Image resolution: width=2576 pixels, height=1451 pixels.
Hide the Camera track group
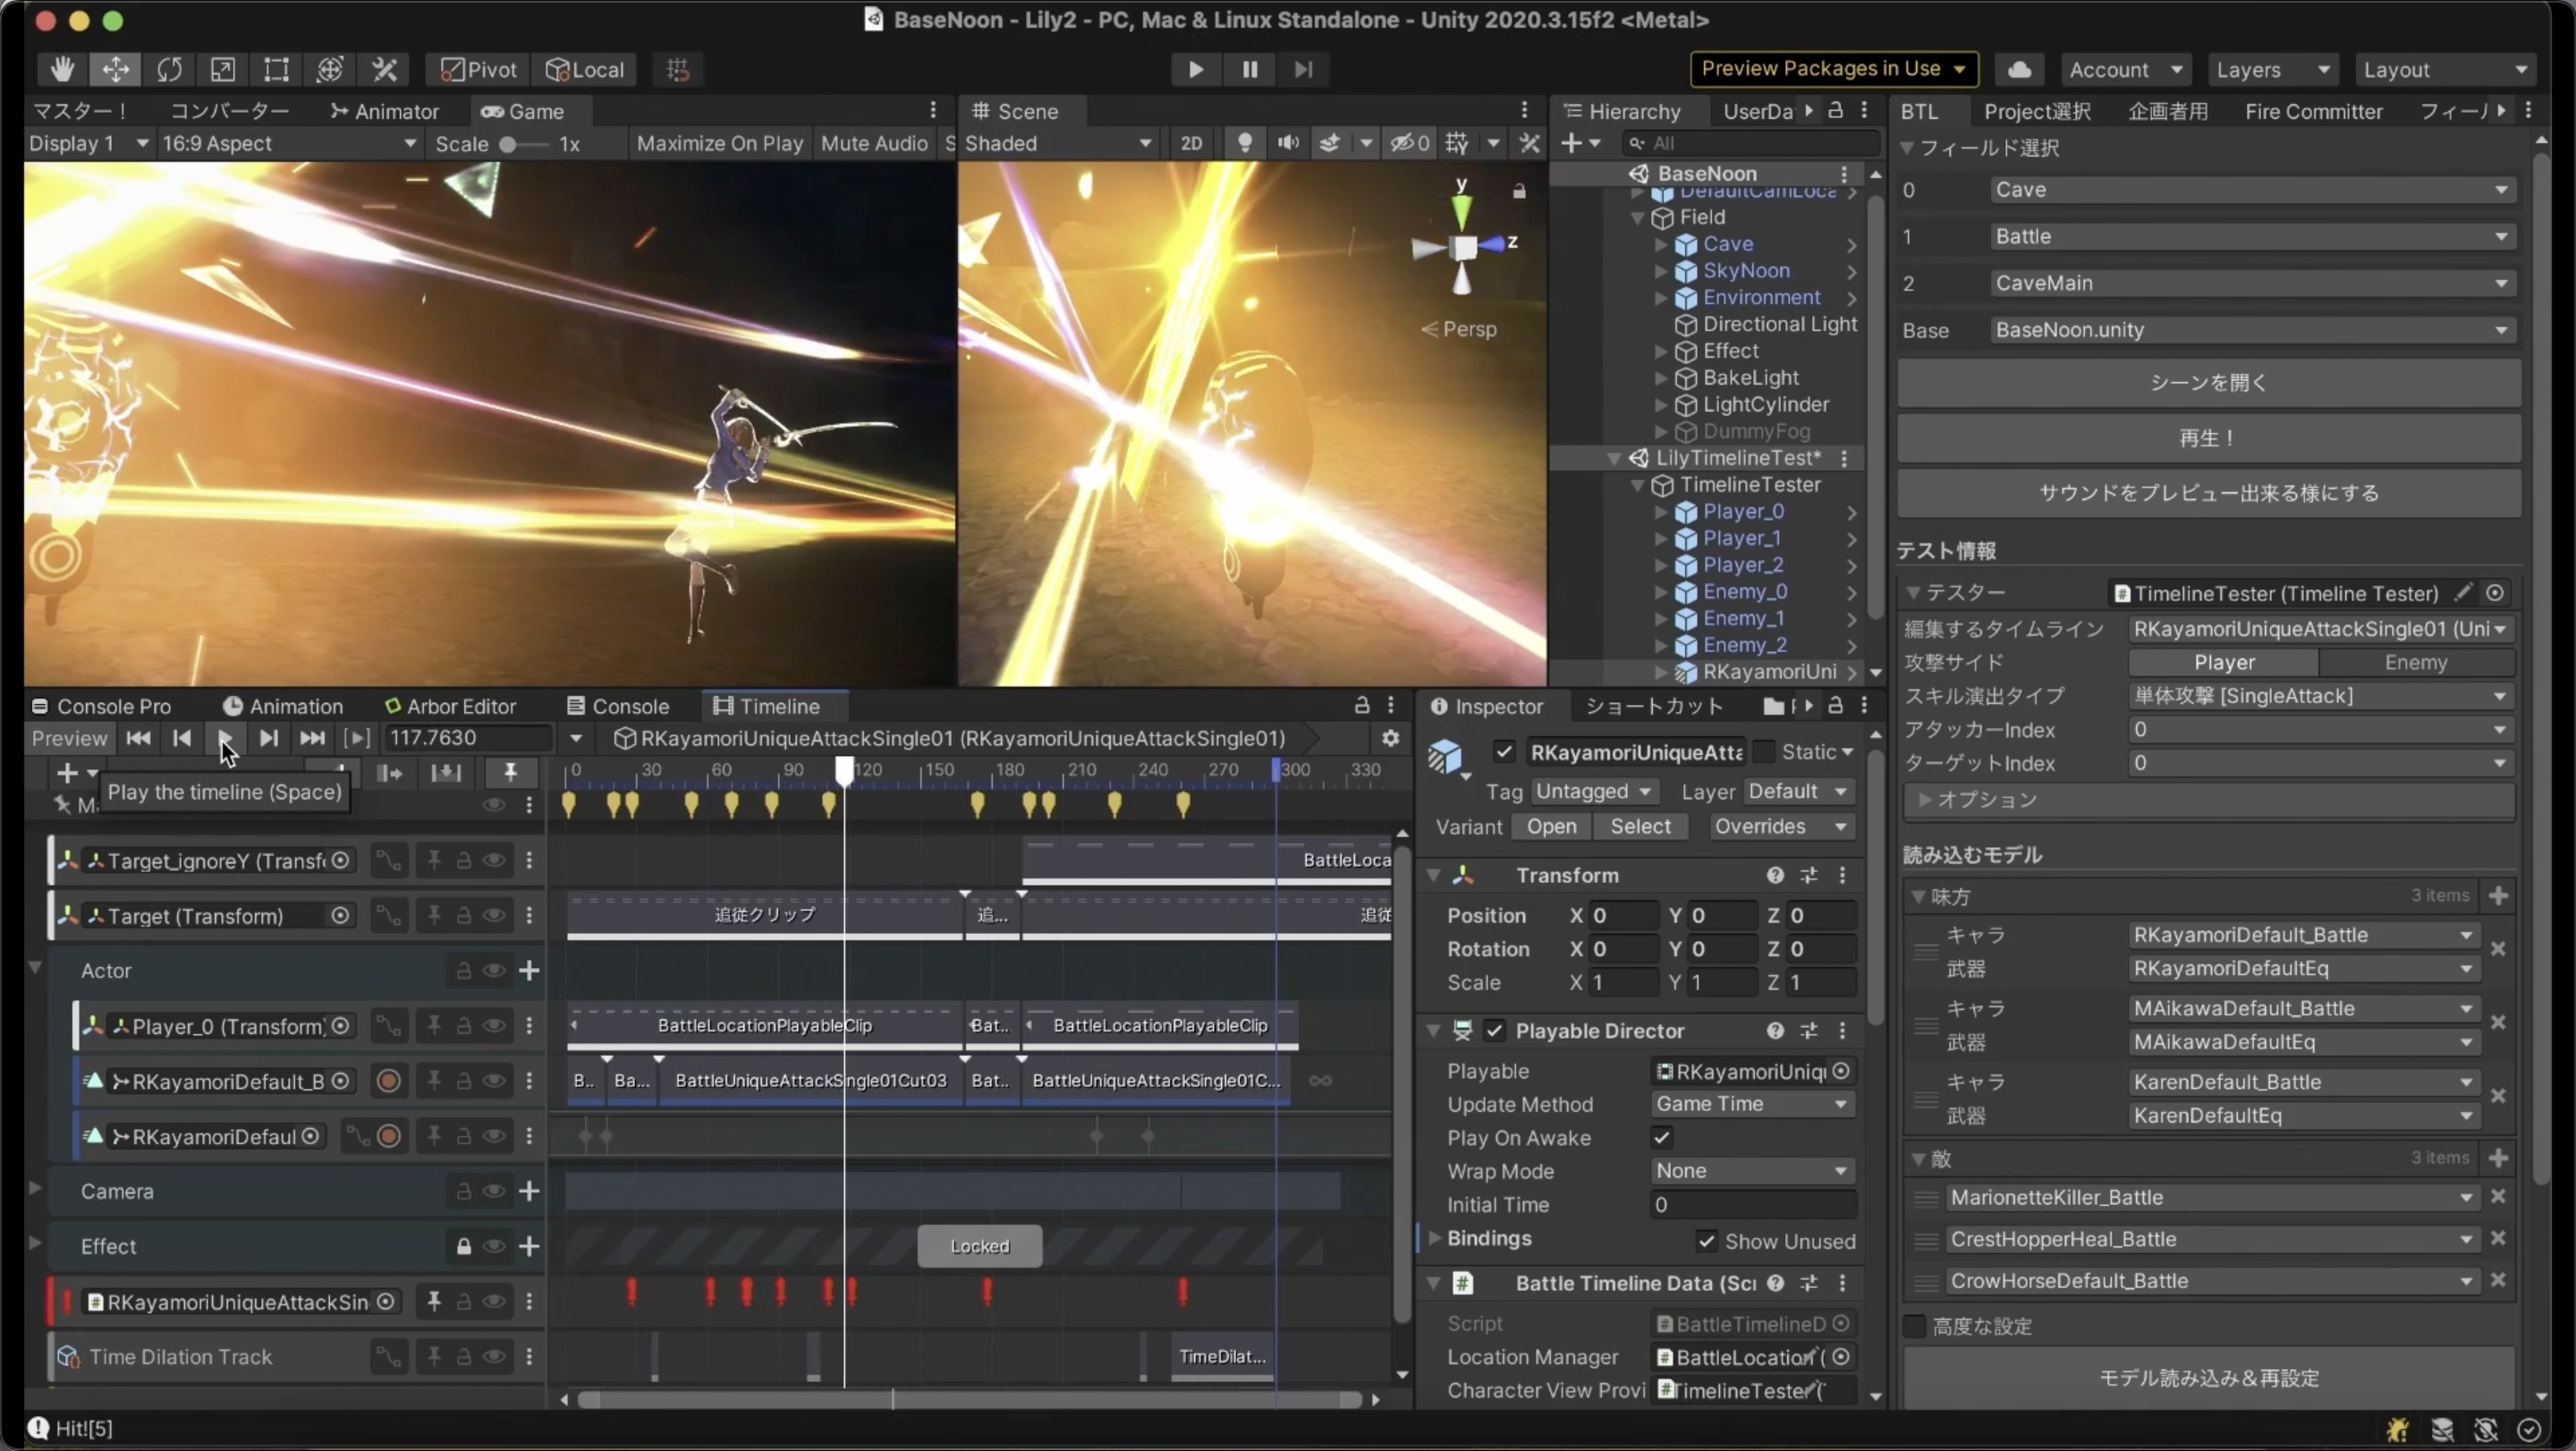click(x=494, y=1191)
